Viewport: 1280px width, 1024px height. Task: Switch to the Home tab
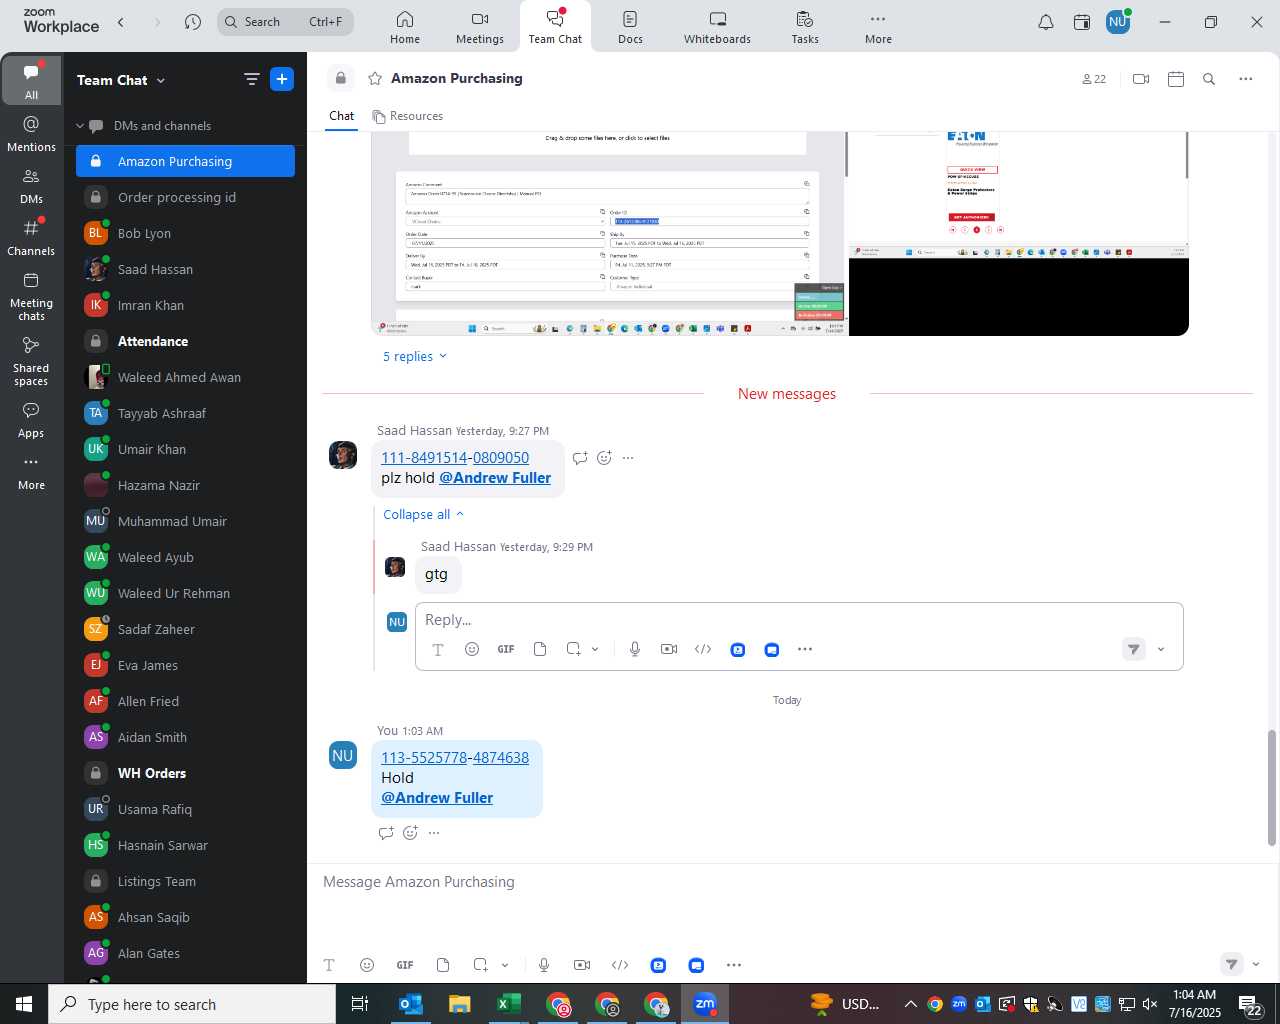[405, 27]
